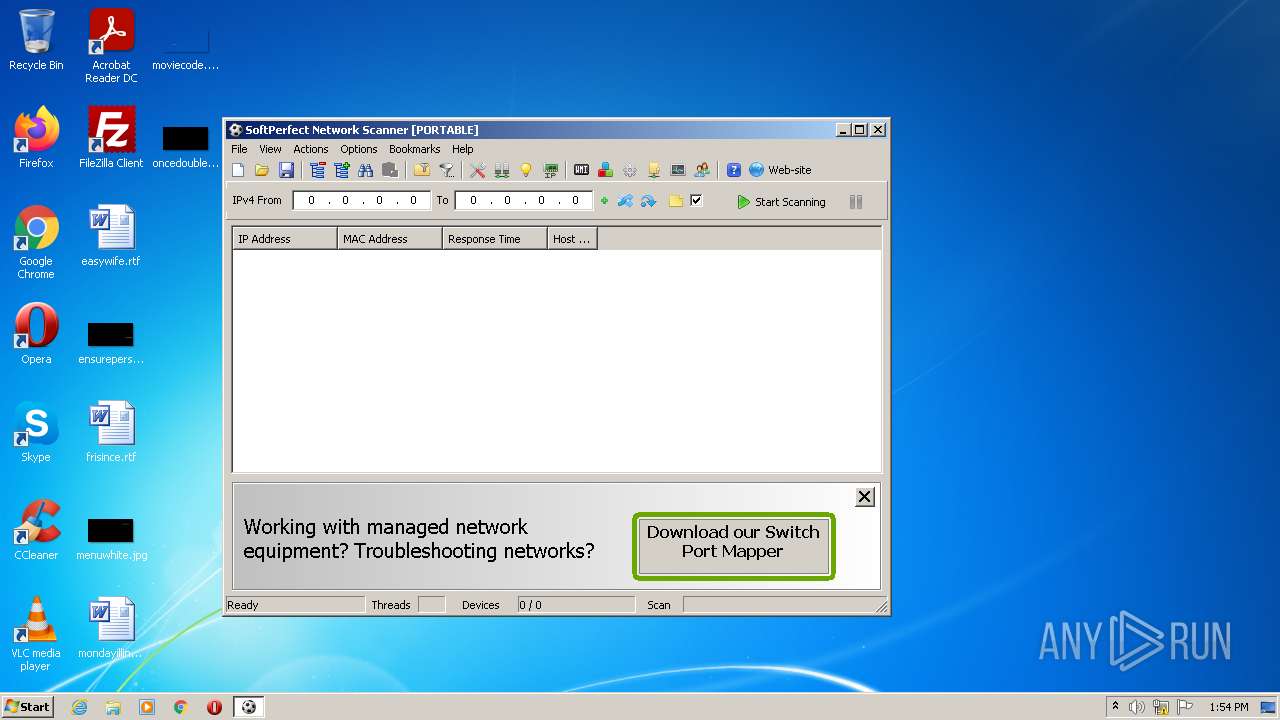Click Start Scanning button
The image size is (1280, 720).
point(781,202)
